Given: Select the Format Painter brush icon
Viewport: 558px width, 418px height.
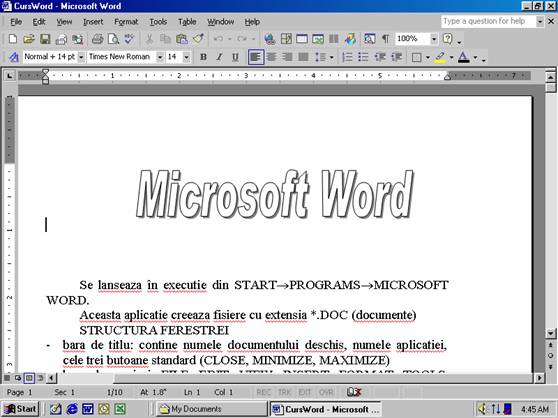Looking at the screenshot, I should click(x=198, y=39).
